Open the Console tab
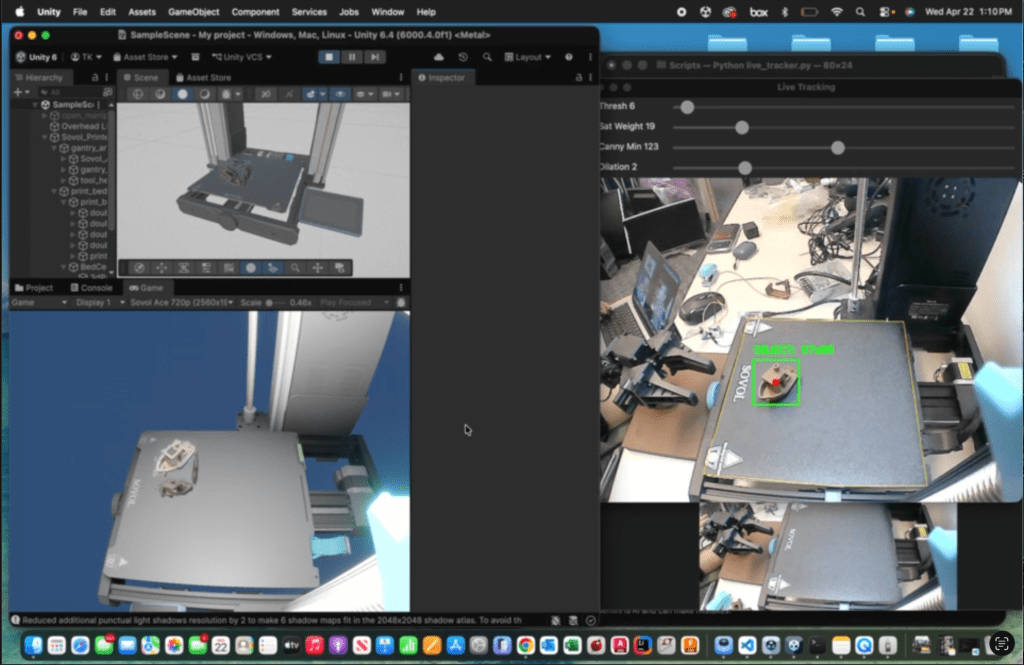The width and height of the screenshot is (1024, 665). point(91,287)
